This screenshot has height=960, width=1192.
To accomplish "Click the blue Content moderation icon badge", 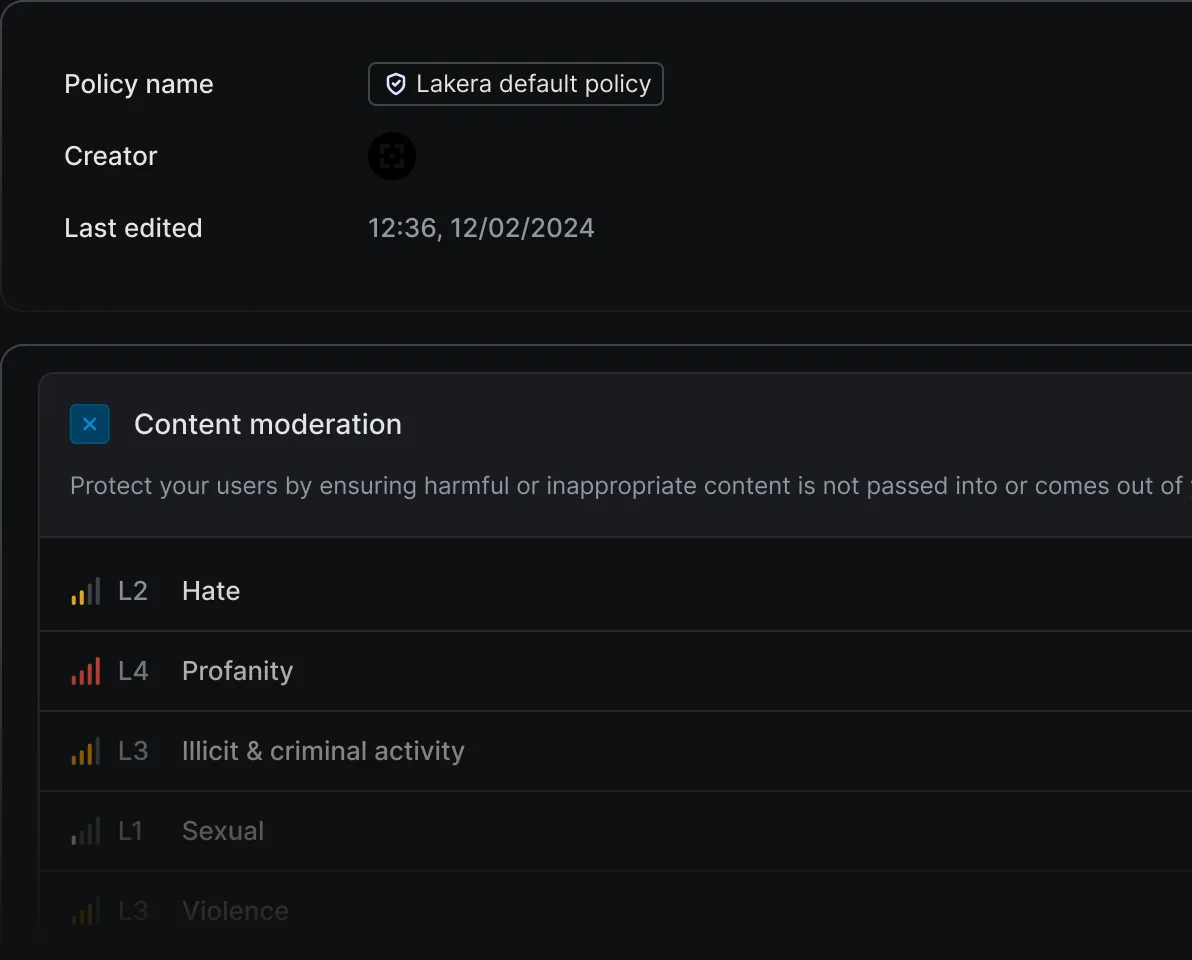I will (90, 424).
